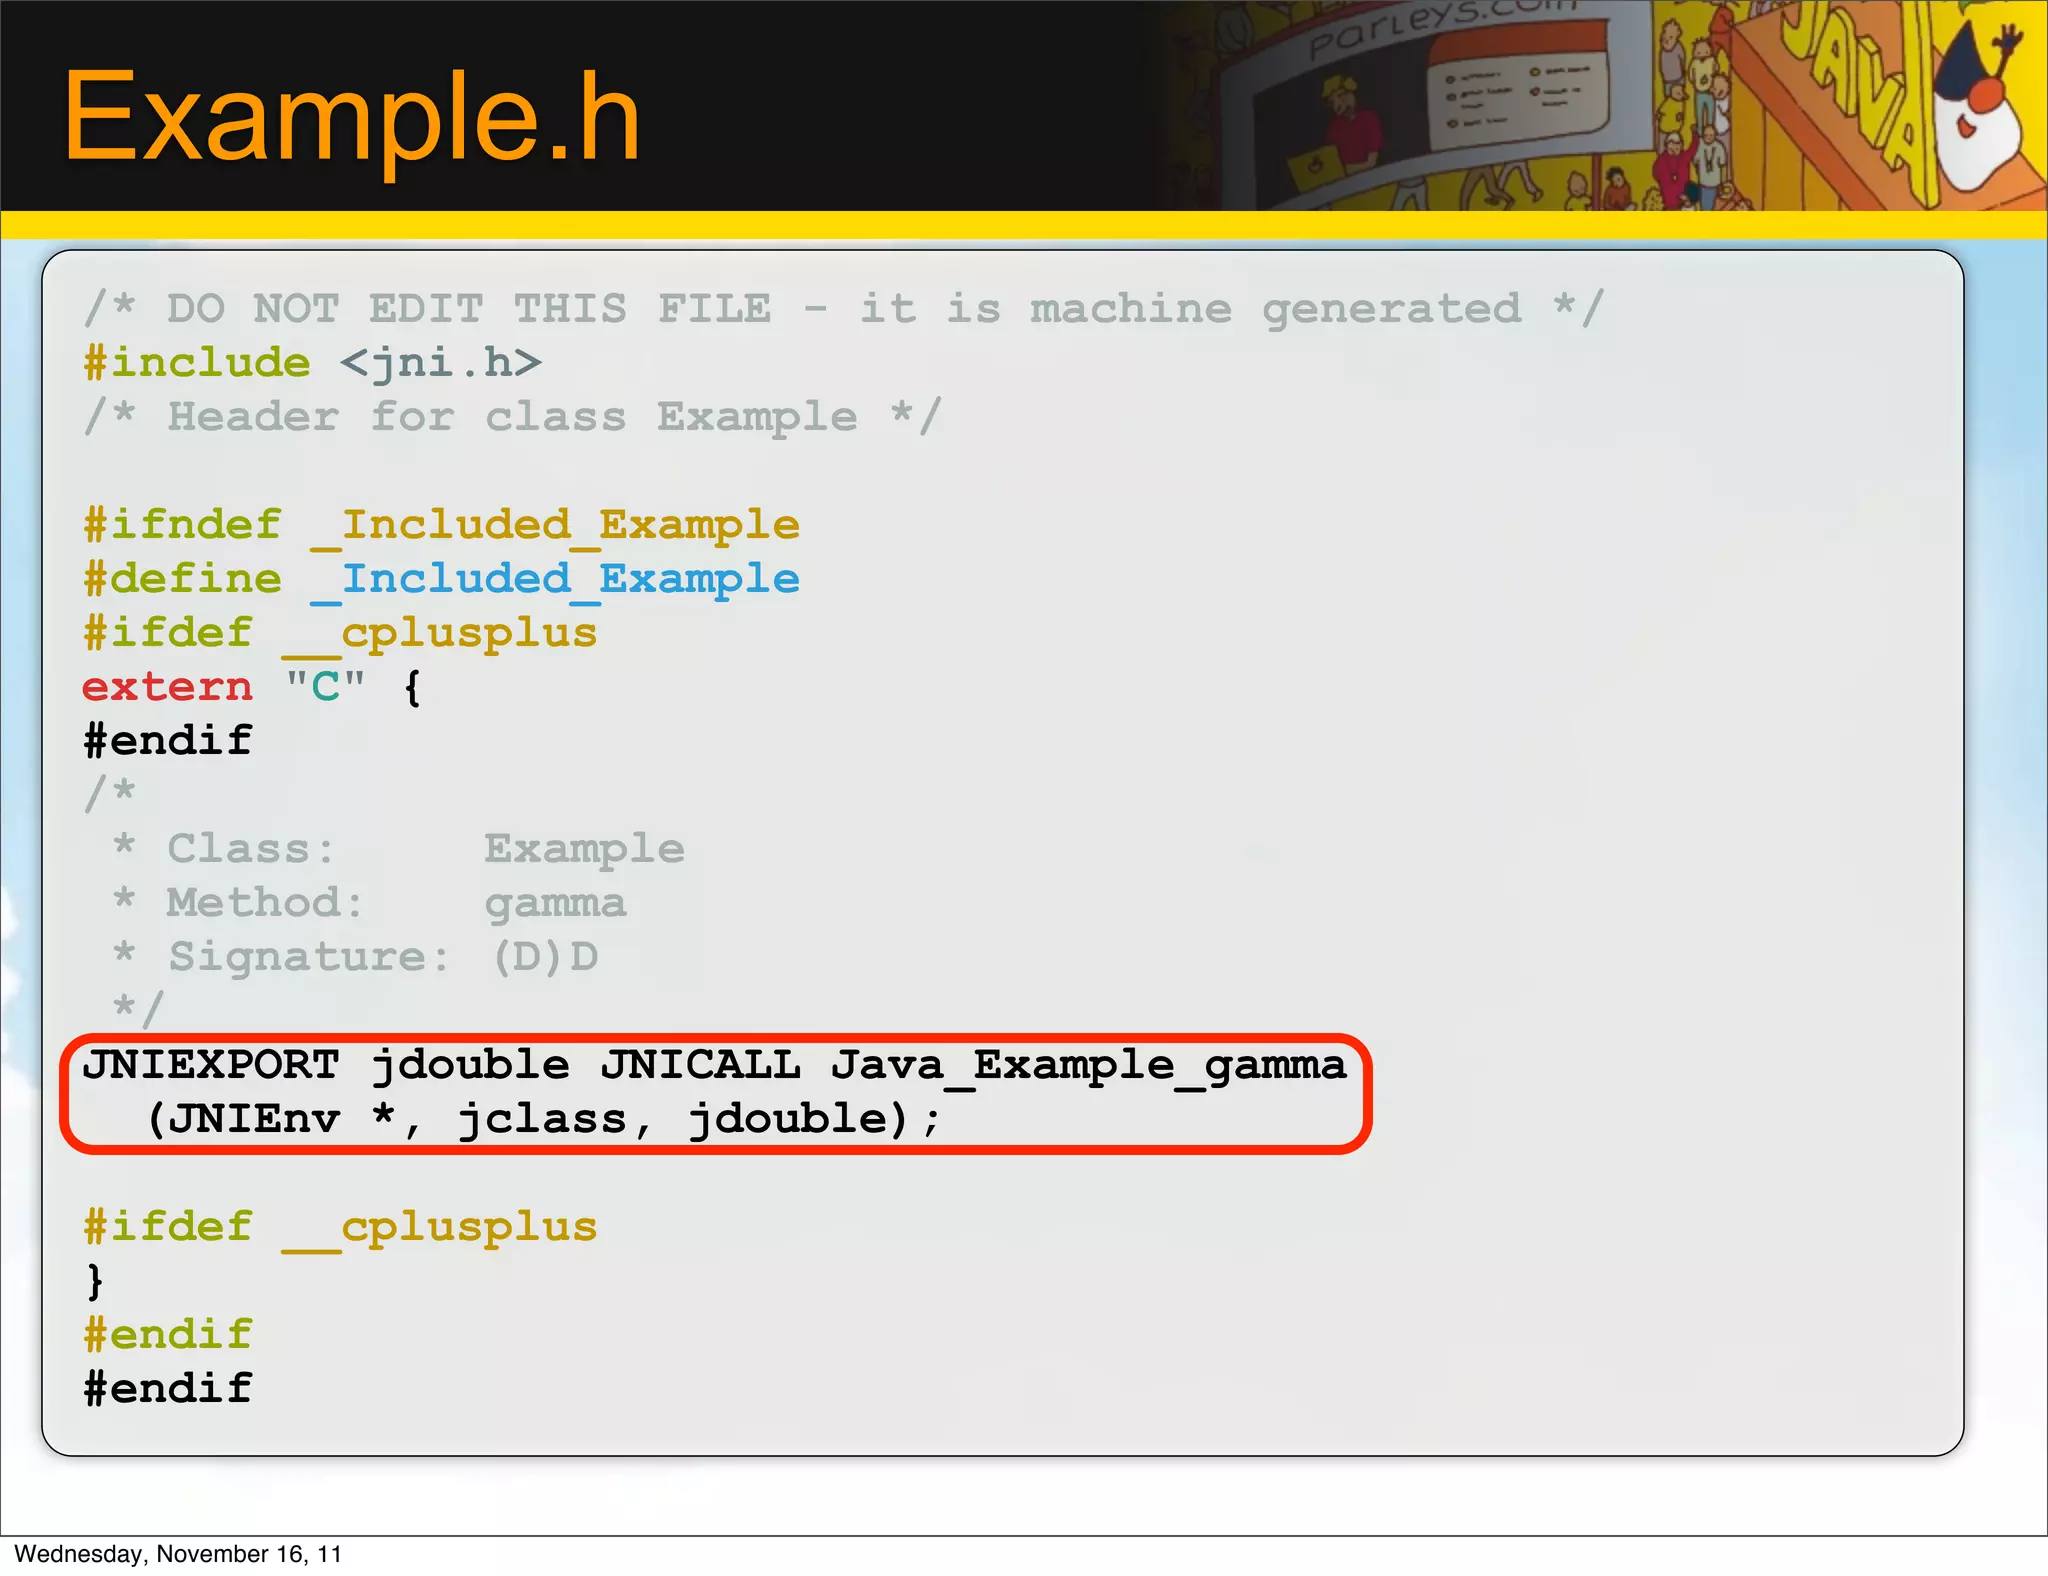Select the JNIEnv * parameter
The height and width of the screenshot is (1576, 2048).
(x=283, y=1120)
